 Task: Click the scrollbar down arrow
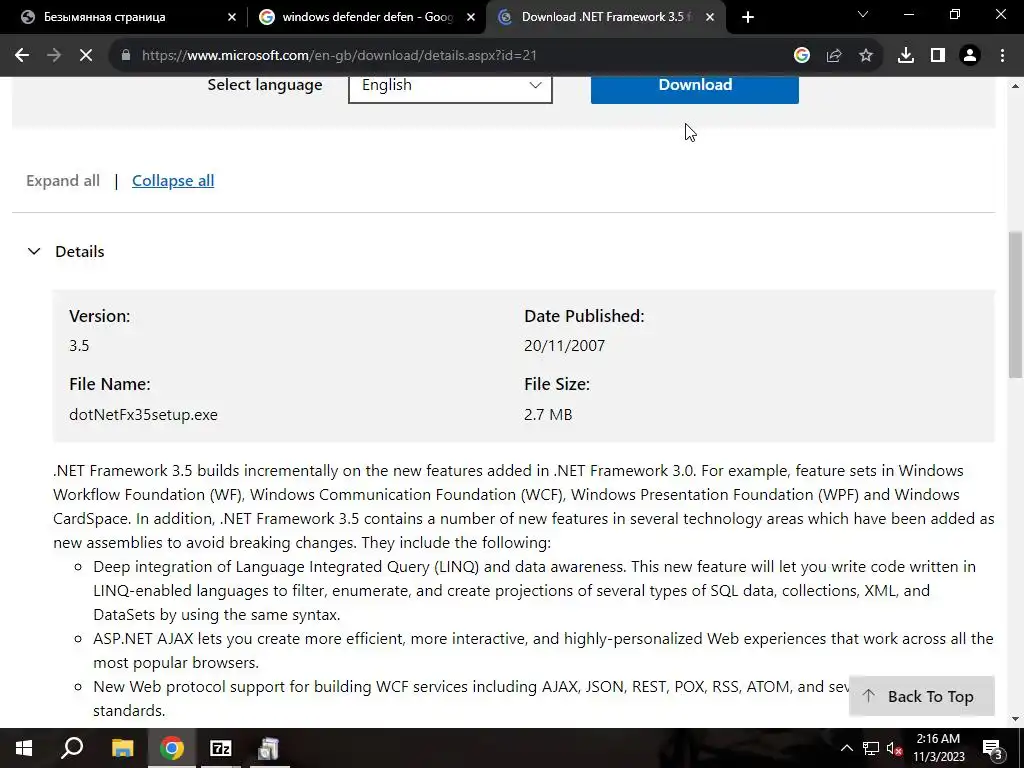1015,719
